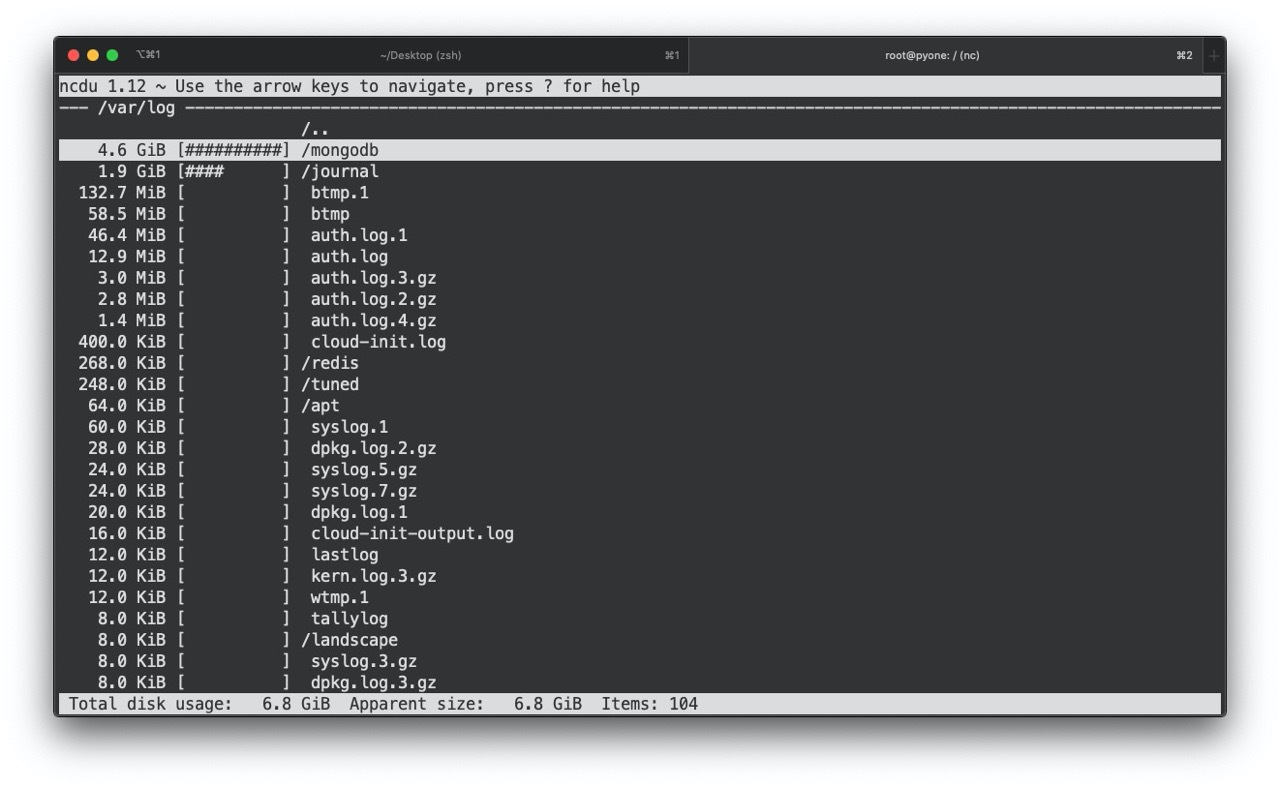Viewport: 1280px width, 788px height.
Task: Open the /tuned directory entry
Action: tap(330, 384)
